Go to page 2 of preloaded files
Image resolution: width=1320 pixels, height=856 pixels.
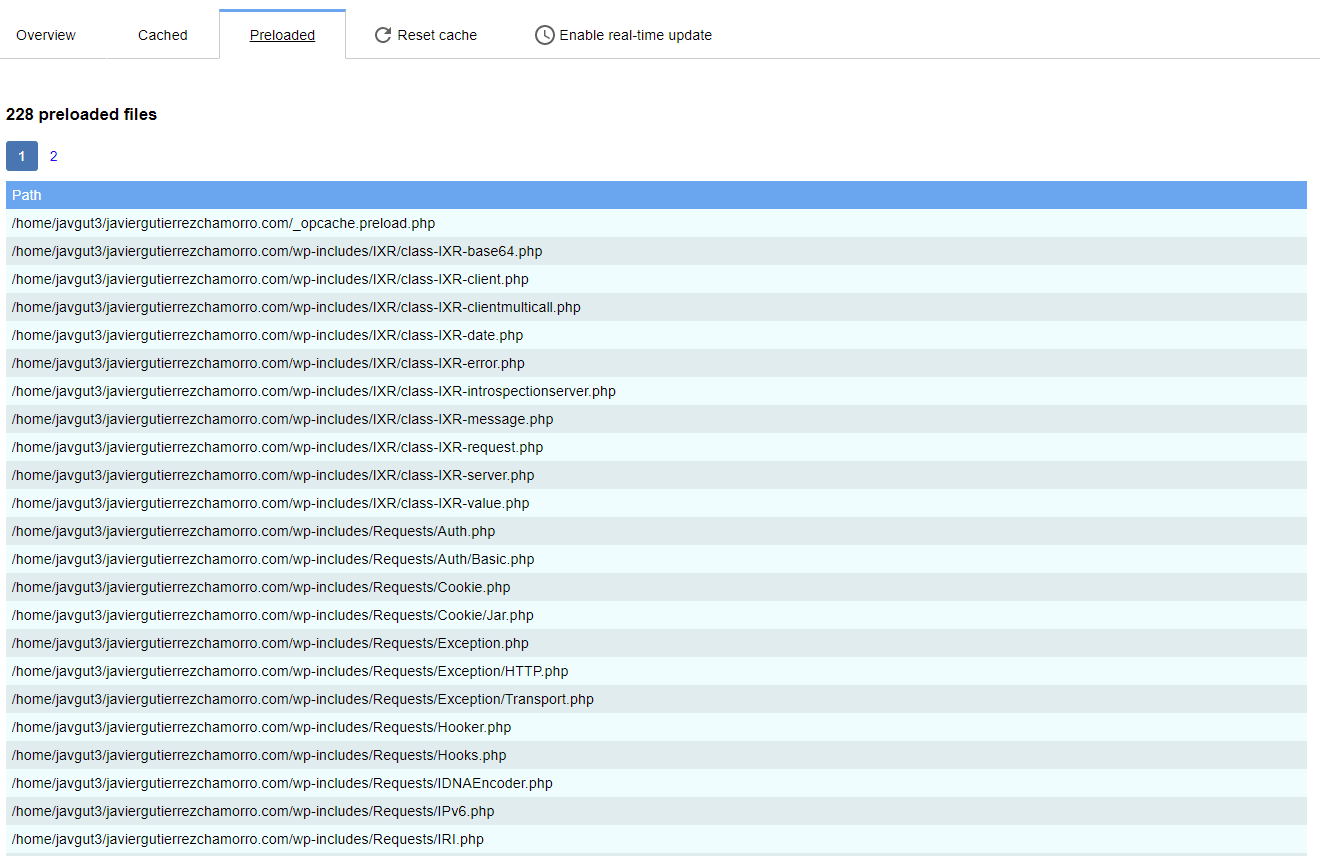click(x=53, y=156)
